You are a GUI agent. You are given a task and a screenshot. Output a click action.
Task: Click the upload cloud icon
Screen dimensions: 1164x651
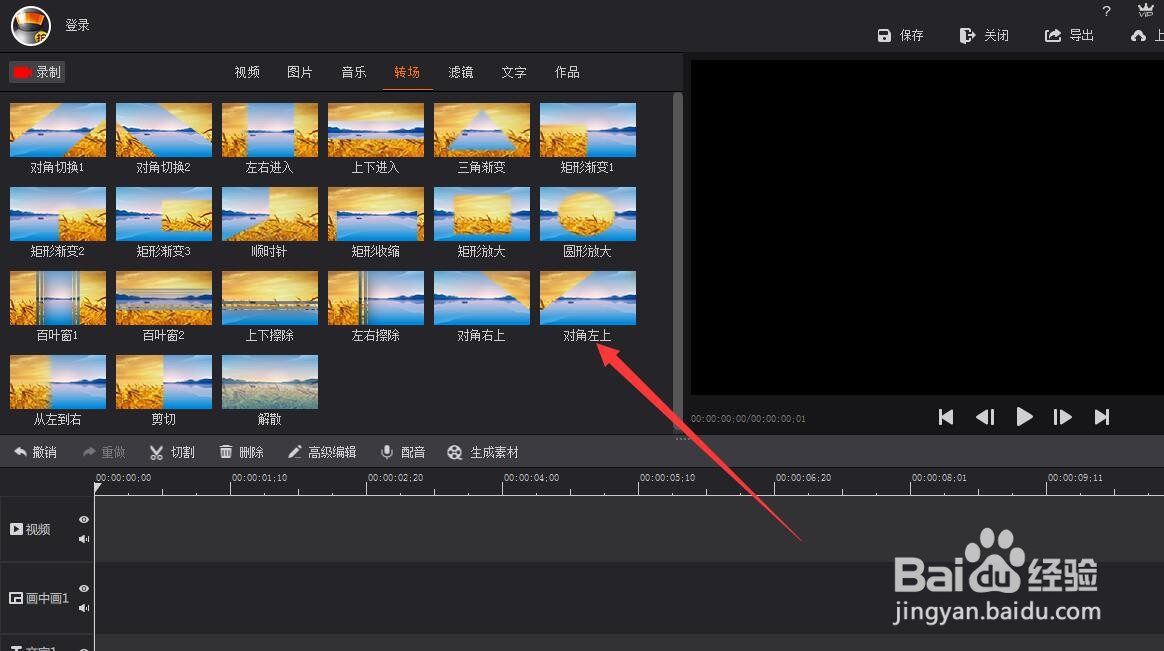coord(1138,35)
